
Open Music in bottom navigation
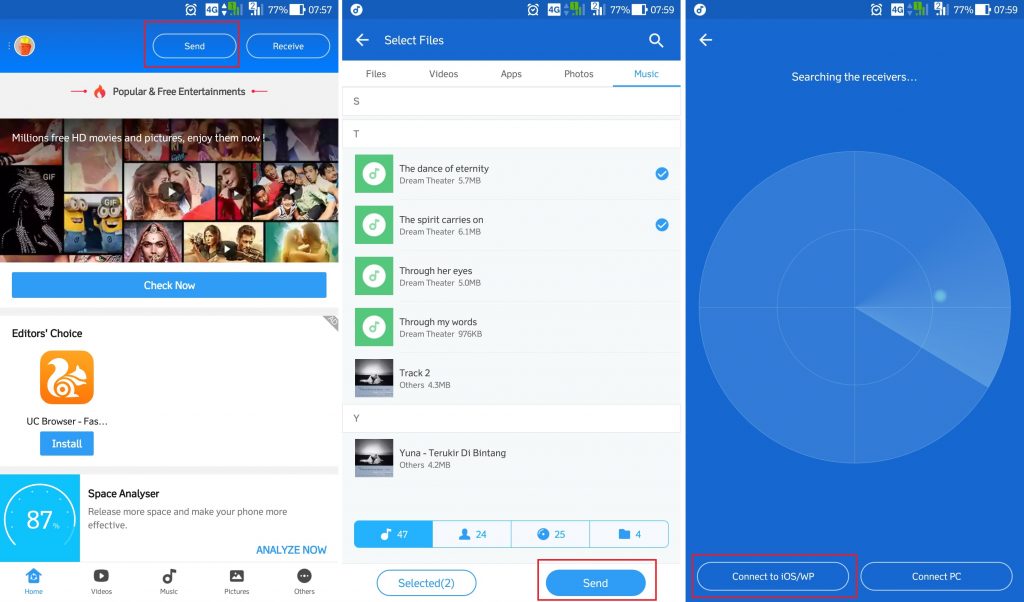coord(169,581)
